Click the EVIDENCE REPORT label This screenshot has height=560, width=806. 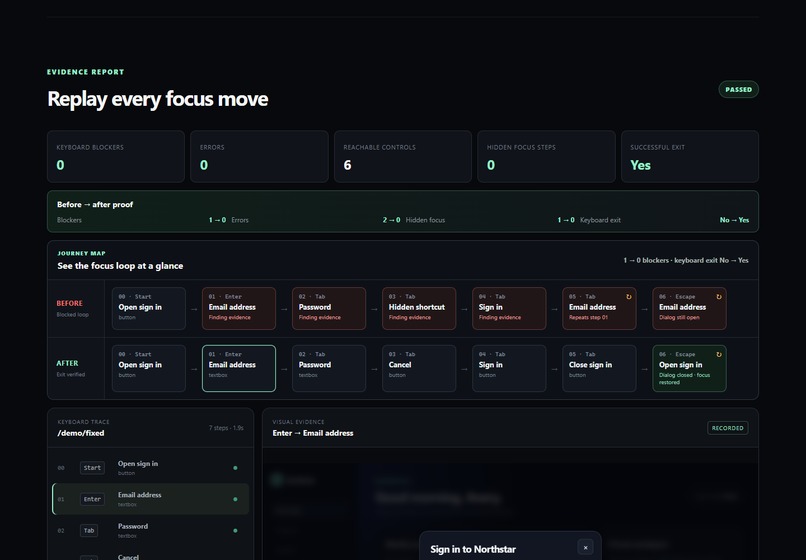tap(86, 72)
